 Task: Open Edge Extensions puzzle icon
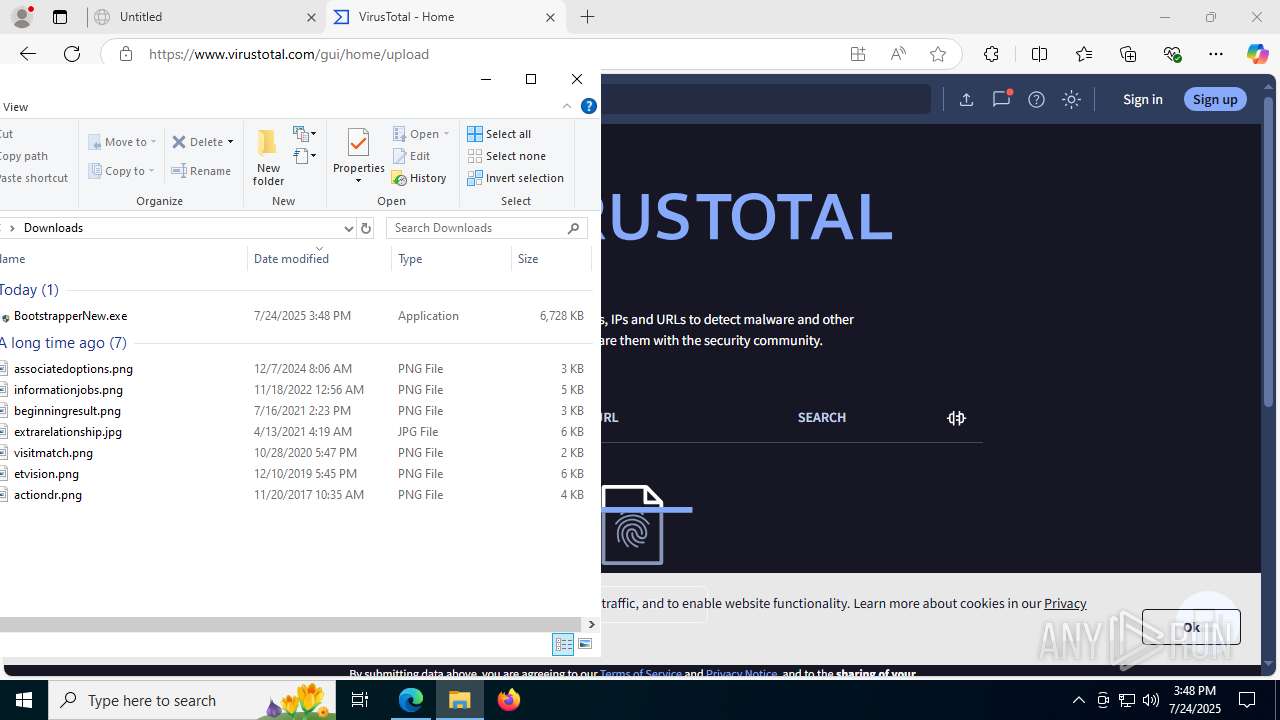click(x=991, y=54)
